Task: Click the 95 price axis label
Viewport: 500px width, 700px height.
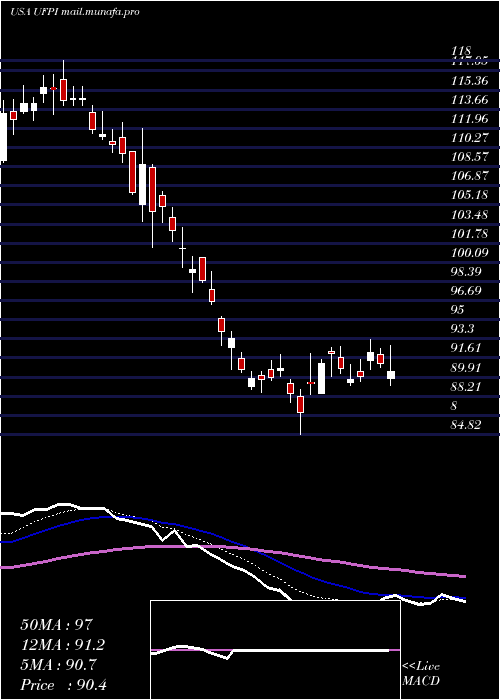Action: tap(458, 309)
